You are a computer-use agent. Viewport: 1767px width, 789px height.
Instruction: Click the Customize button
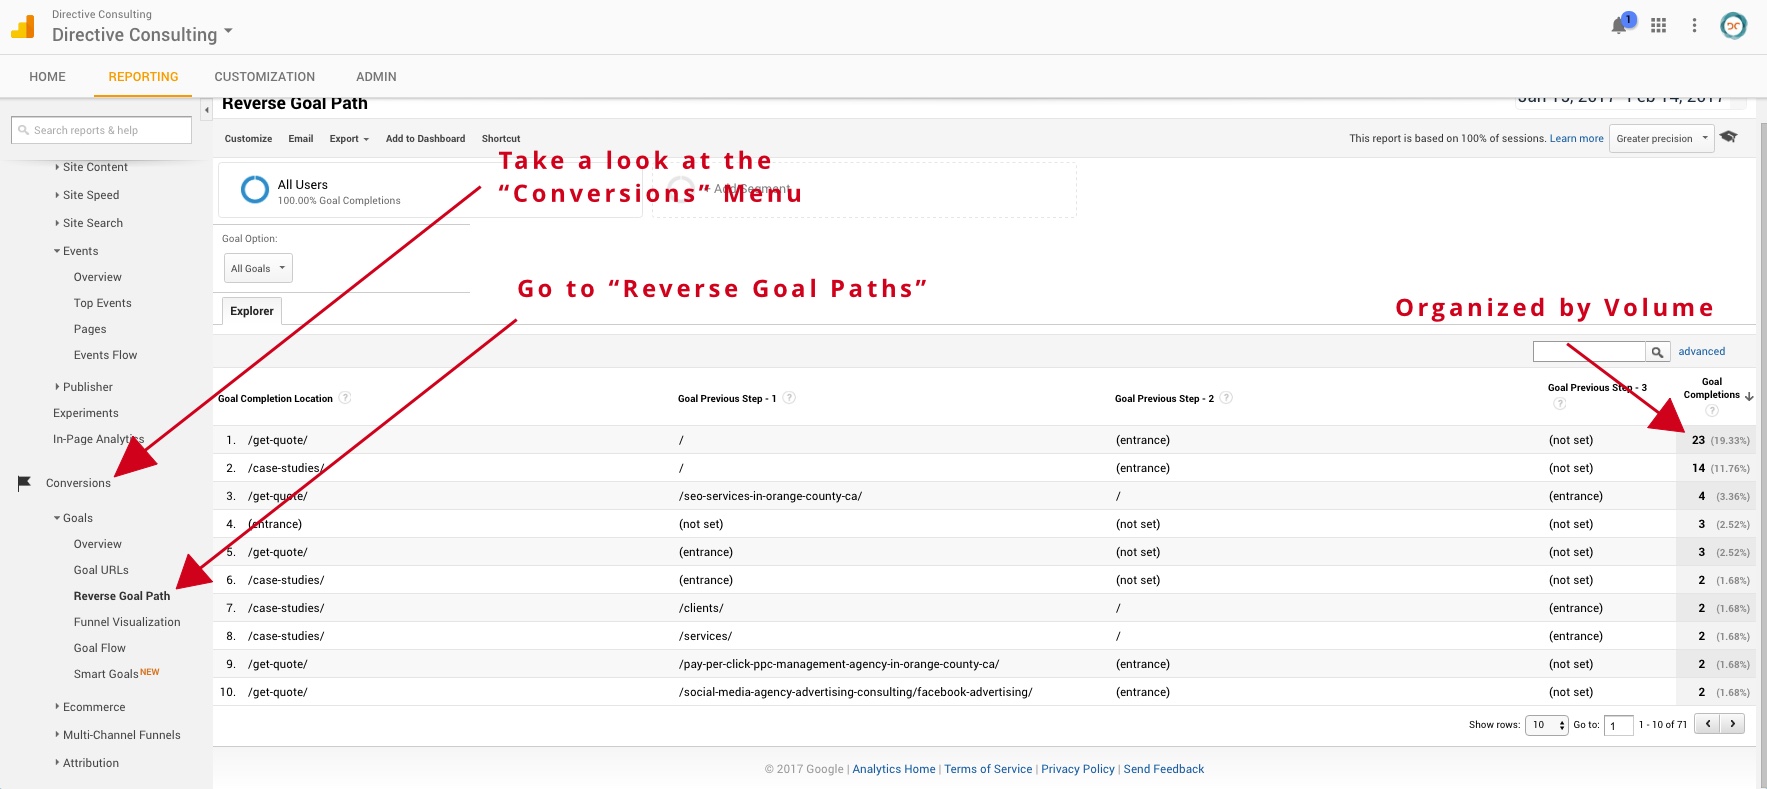pyautogui.click(x=248, y=139)
